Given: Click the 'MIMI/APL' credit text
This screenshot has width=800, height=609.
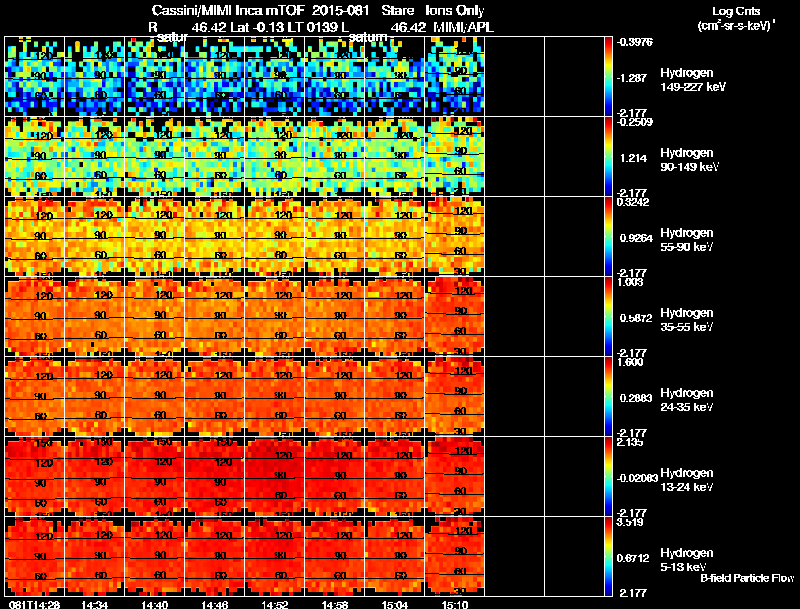Looking at the screenshot, I should [x=464, y=28].
